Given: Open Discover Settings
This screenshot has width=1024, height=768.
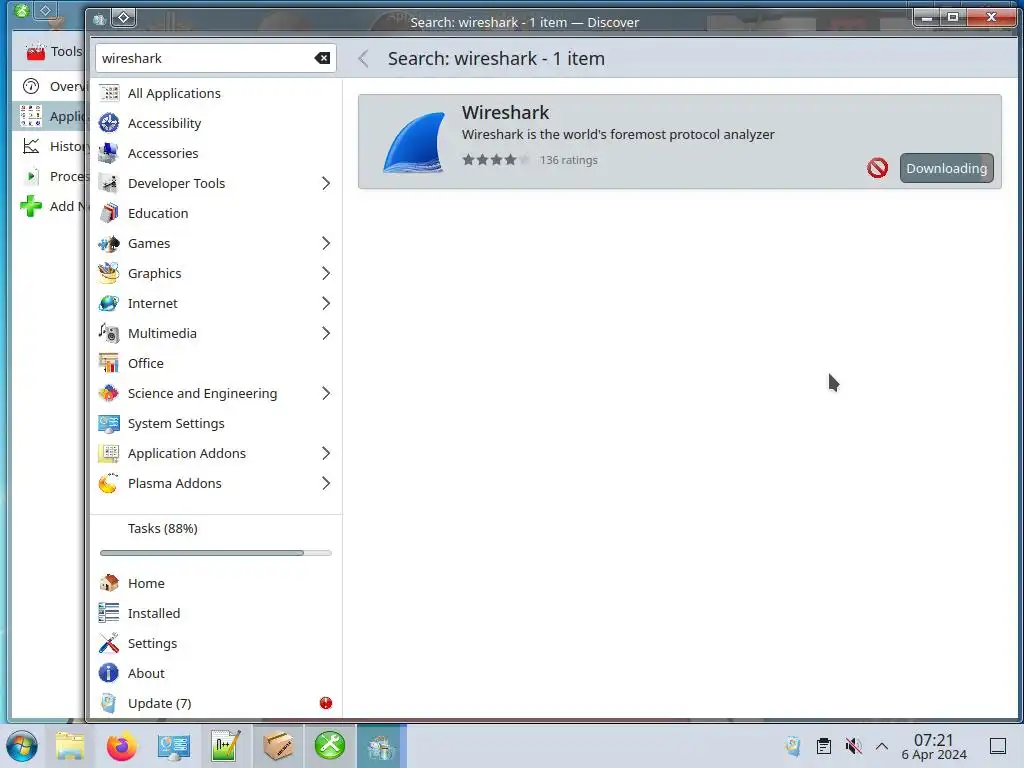Looking at the screenshot, I should coord(216,643).
